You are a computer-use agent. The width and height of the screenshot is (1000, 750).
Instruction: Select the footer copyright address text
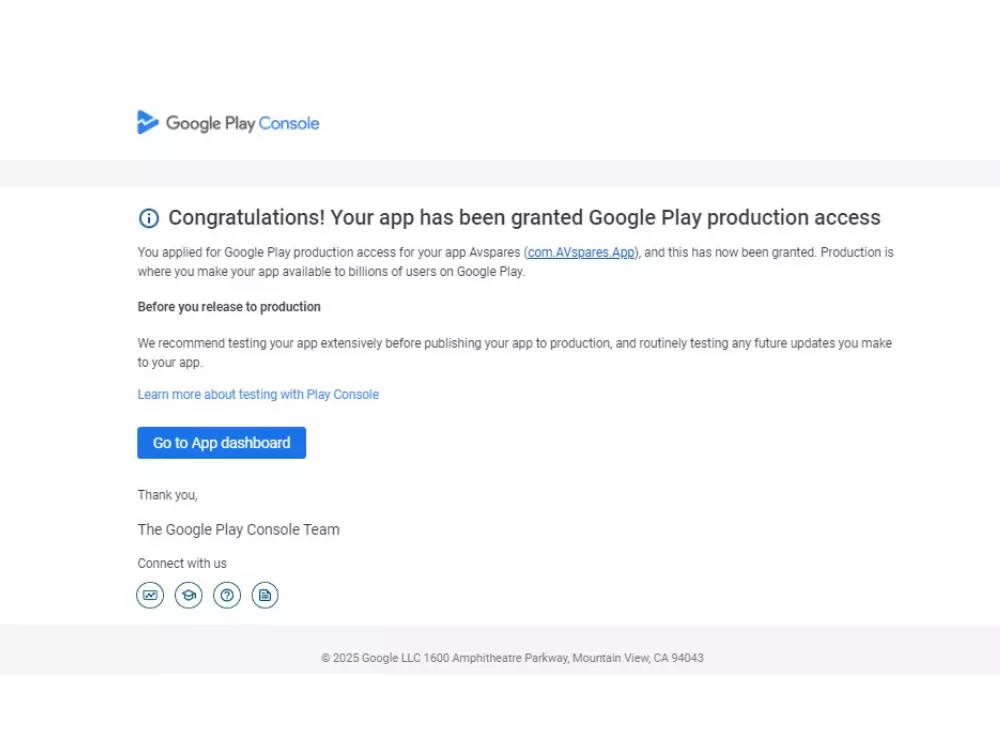(x=512, y=658)
